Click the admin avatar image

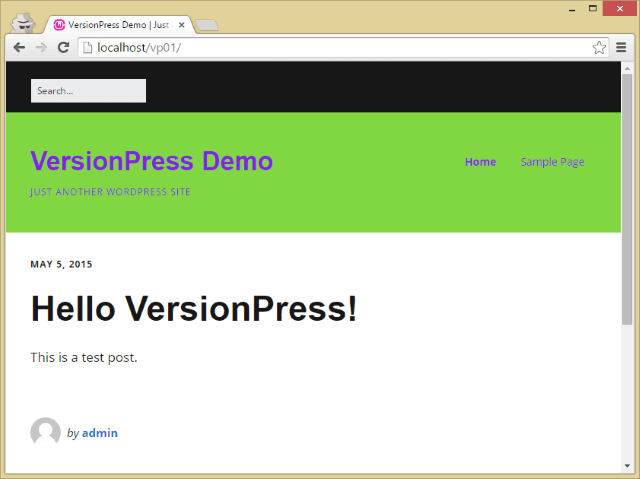45,432
